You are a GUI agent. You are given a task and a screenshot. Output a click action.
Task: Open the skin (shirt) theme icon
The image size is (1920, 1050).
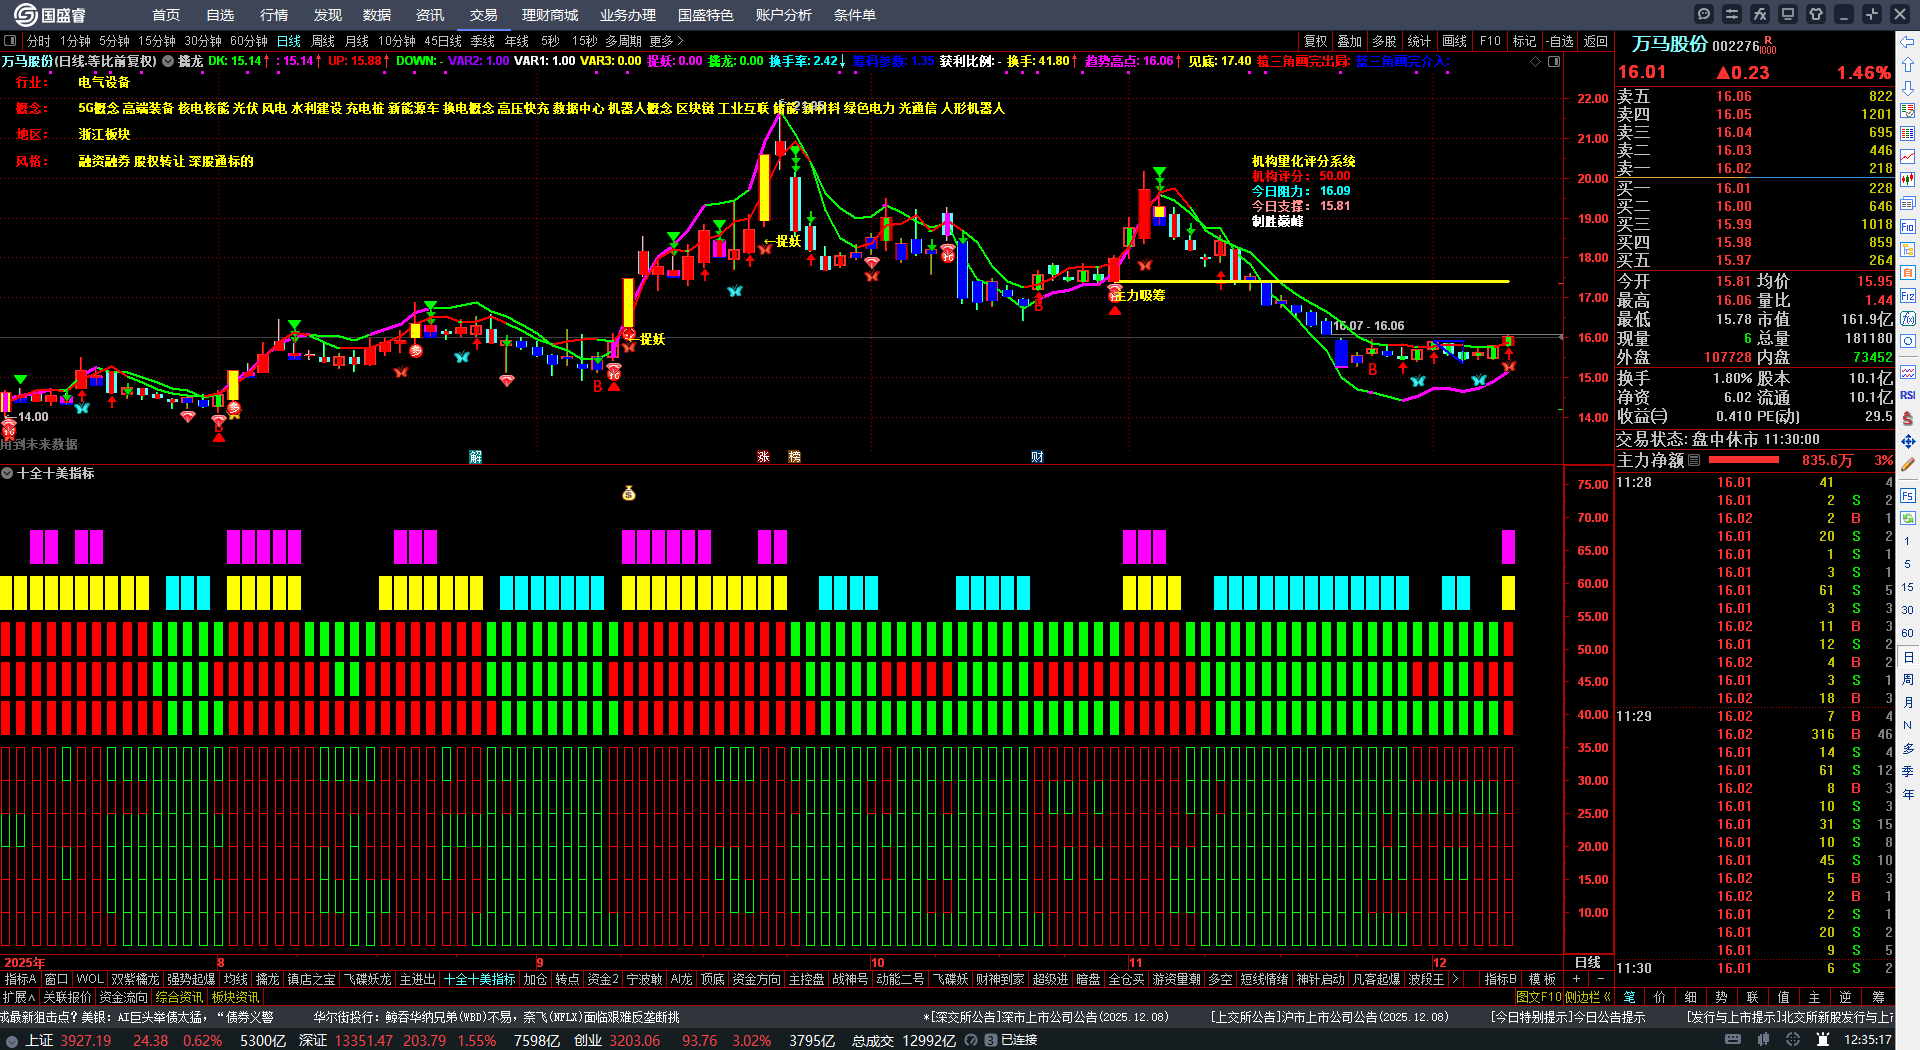tap(1816, 14)
